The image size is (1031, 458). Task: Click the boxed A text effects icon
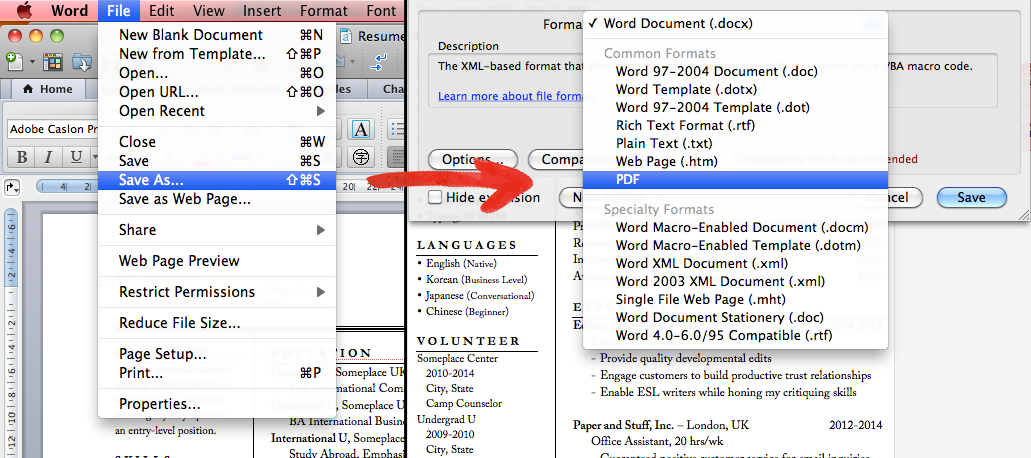coord(360,129)
